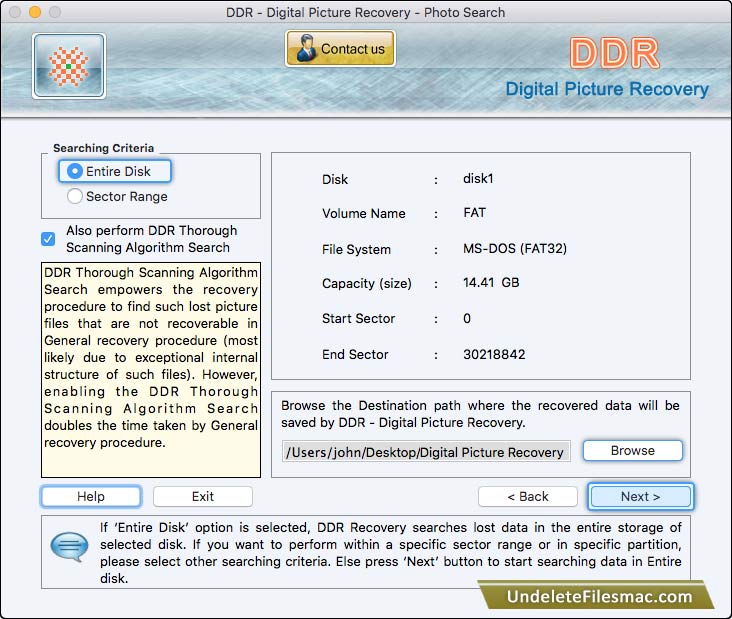Go back with the < Back button
This screenshot has width=732, height=619.
coord(528,496)
